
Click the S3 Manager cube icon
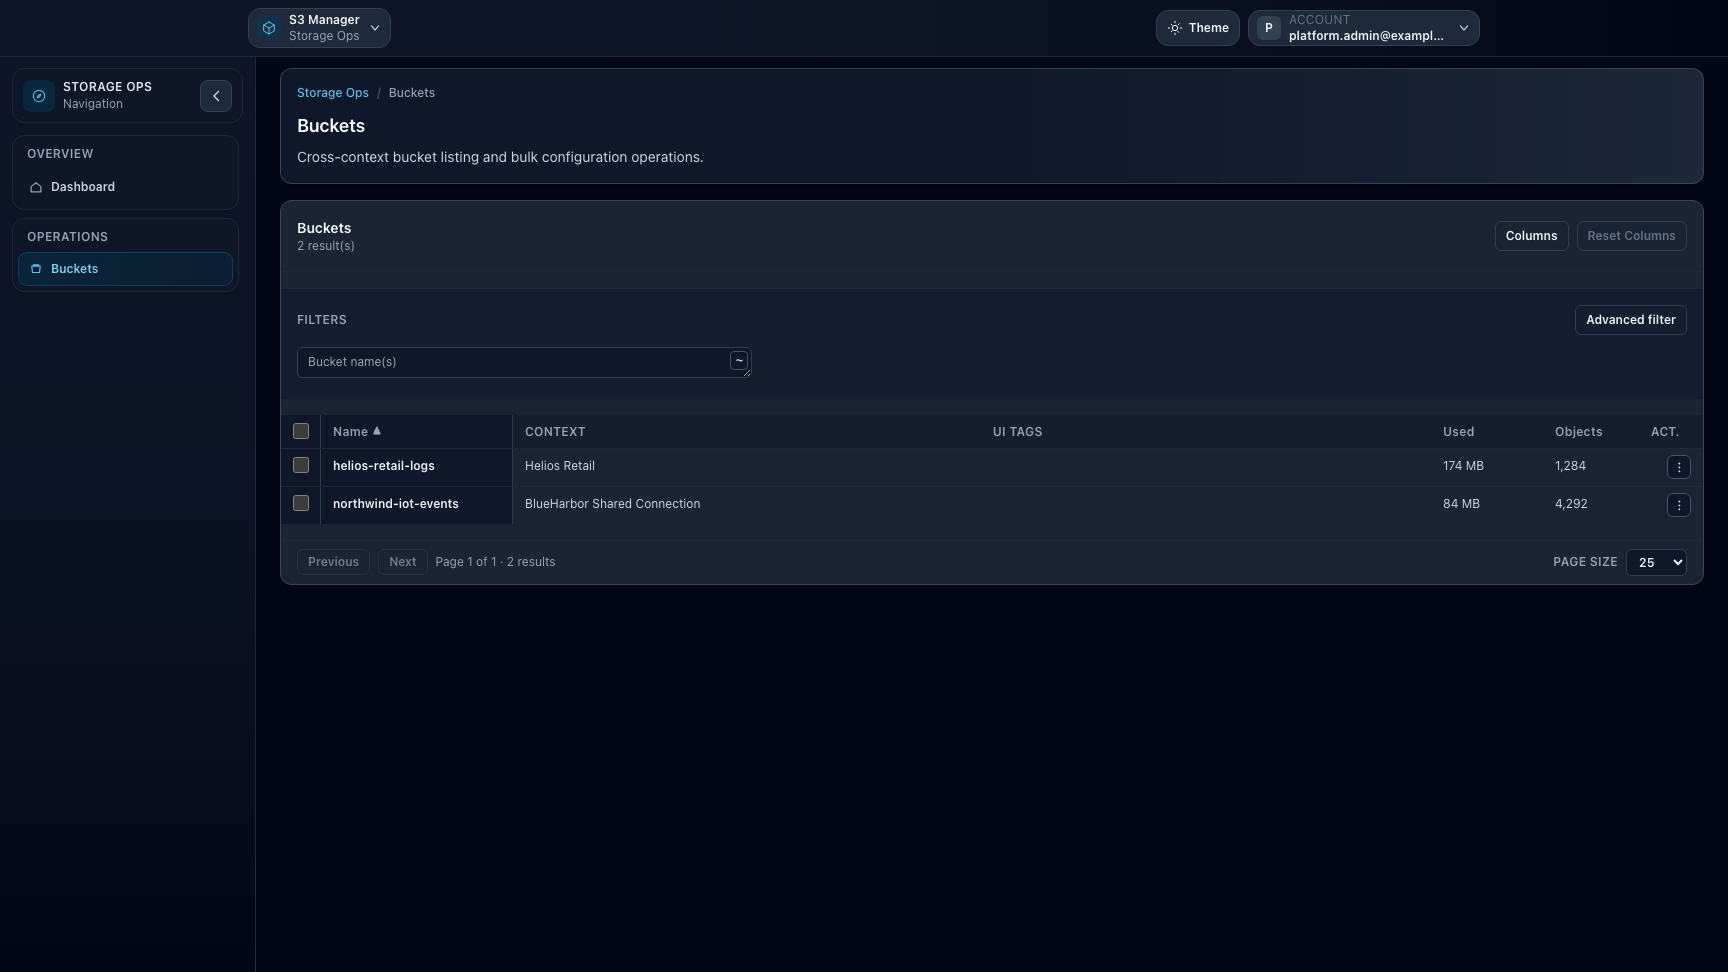pyautogui.click(x=268, y=27)
